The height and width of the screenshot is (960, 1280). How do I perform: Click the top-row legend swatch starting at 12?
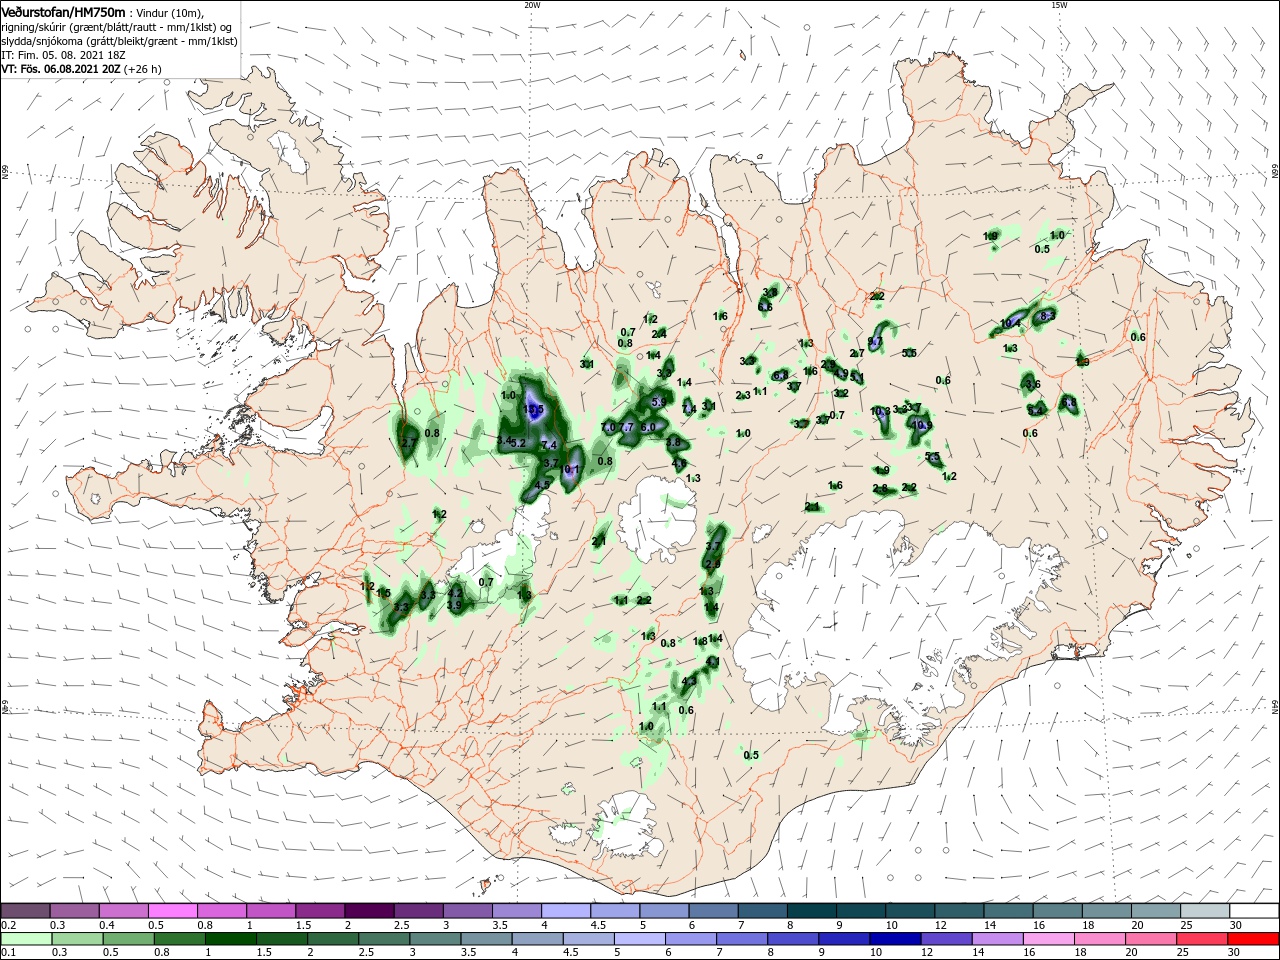(959, 911)
